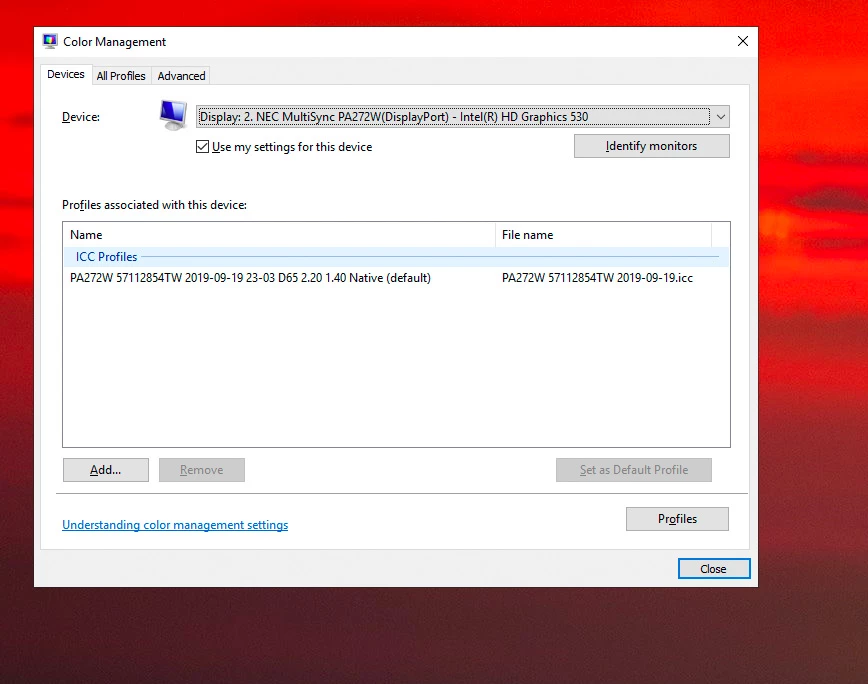Open the Profiles button menu

677,519
